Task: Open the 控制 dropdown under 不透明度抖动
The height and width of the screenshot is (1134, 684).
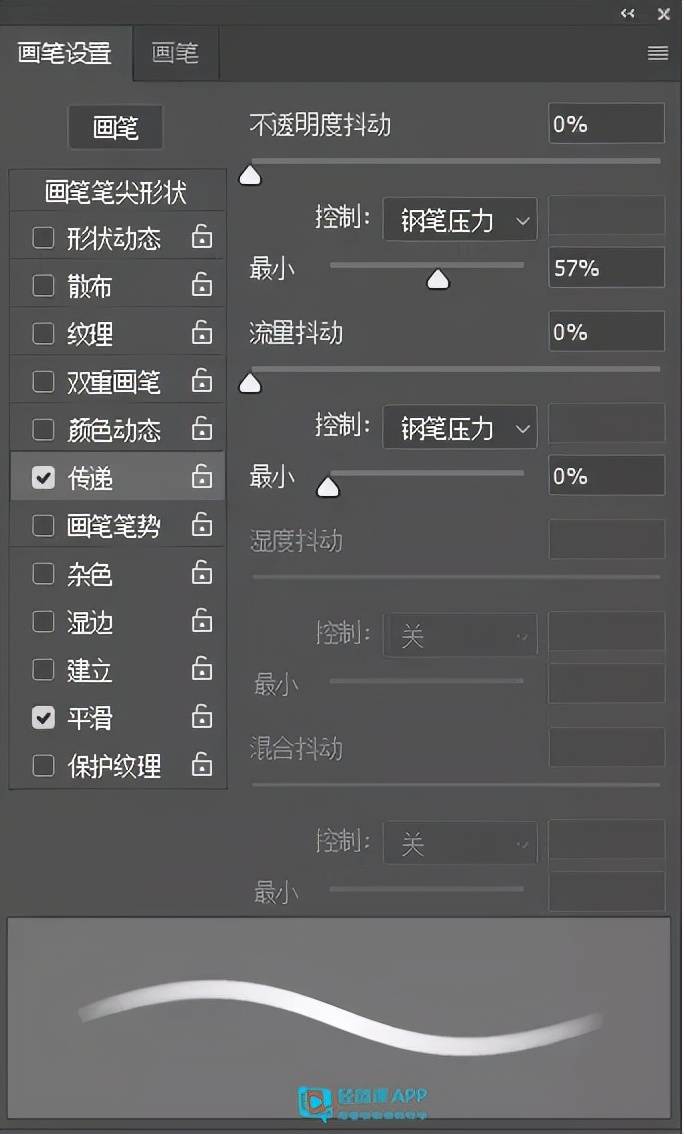Action: point(460,220)
